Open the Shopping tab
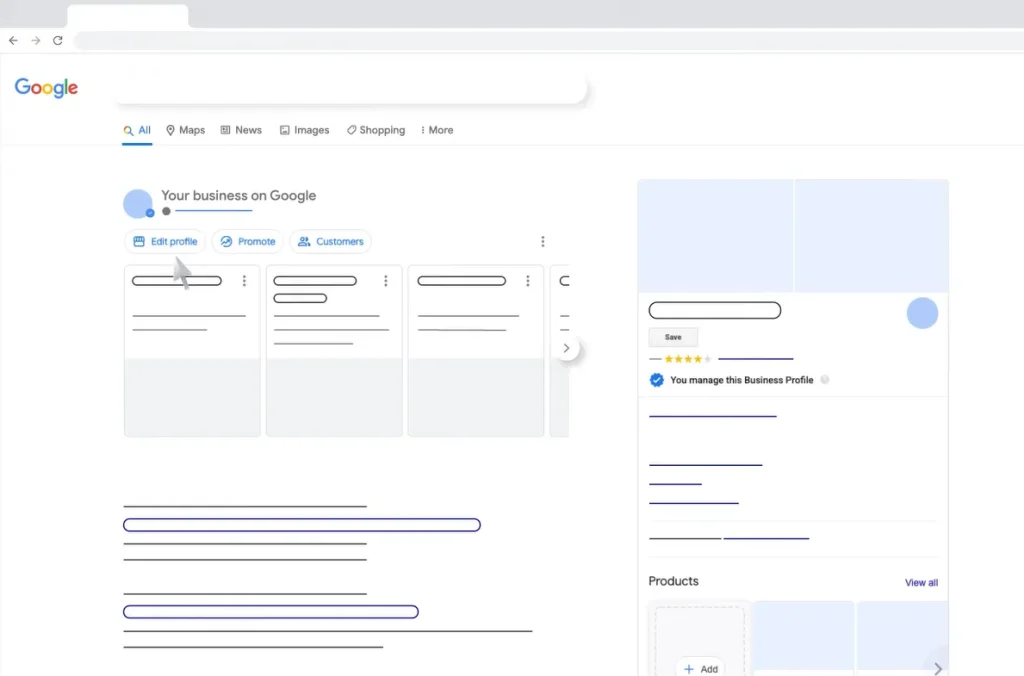This screenshot has height=676, width=1024. point(376,130)
